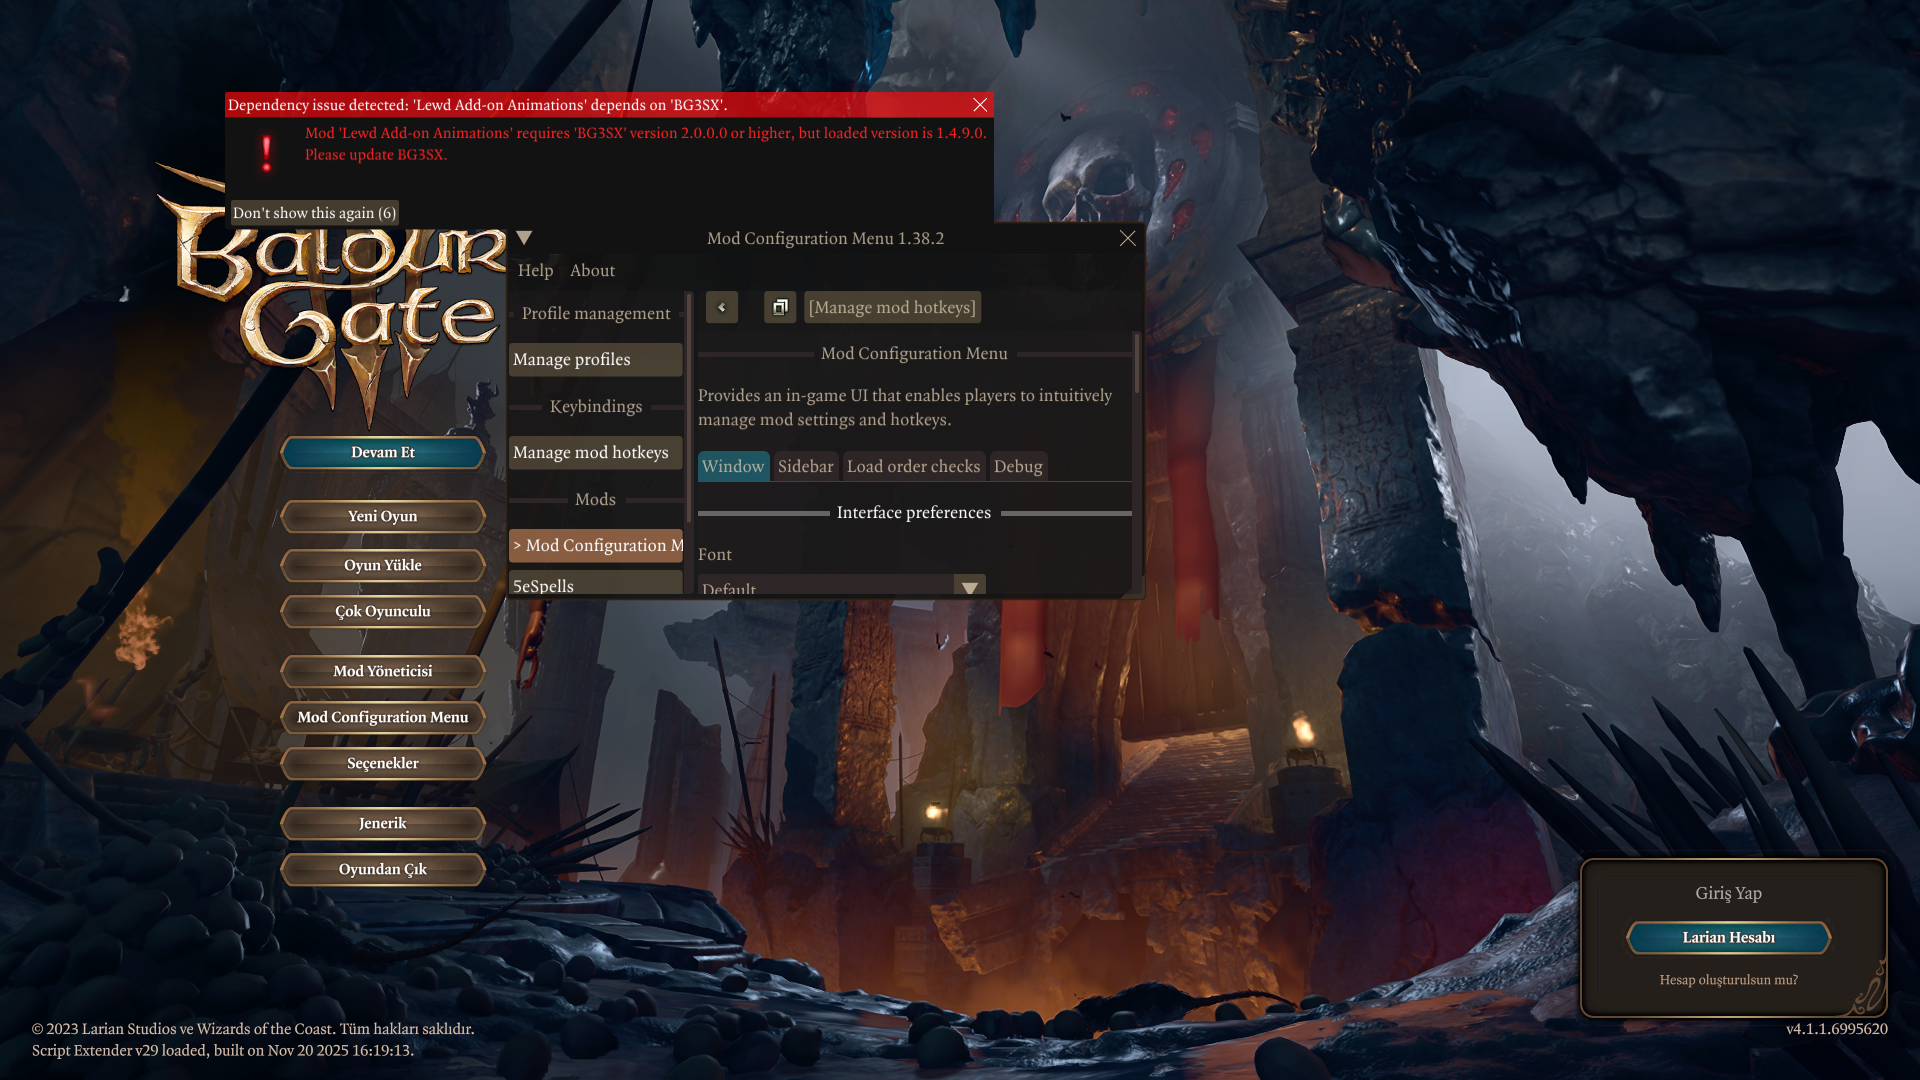Image resolution: width=1920 pixels, height=1080 pixels.
Task: Click the Giriş Yap heading text
Action: point(1729,893)
